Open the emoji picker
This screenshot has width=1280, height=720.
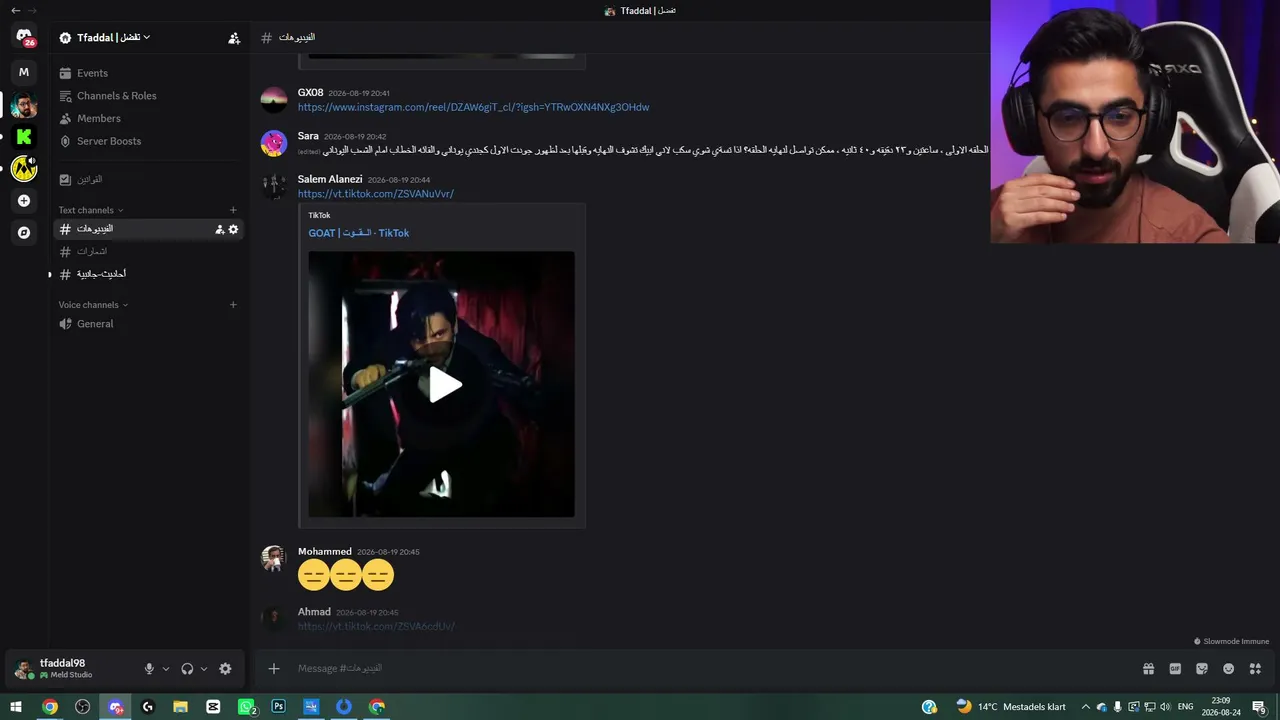pos(1228,669)
